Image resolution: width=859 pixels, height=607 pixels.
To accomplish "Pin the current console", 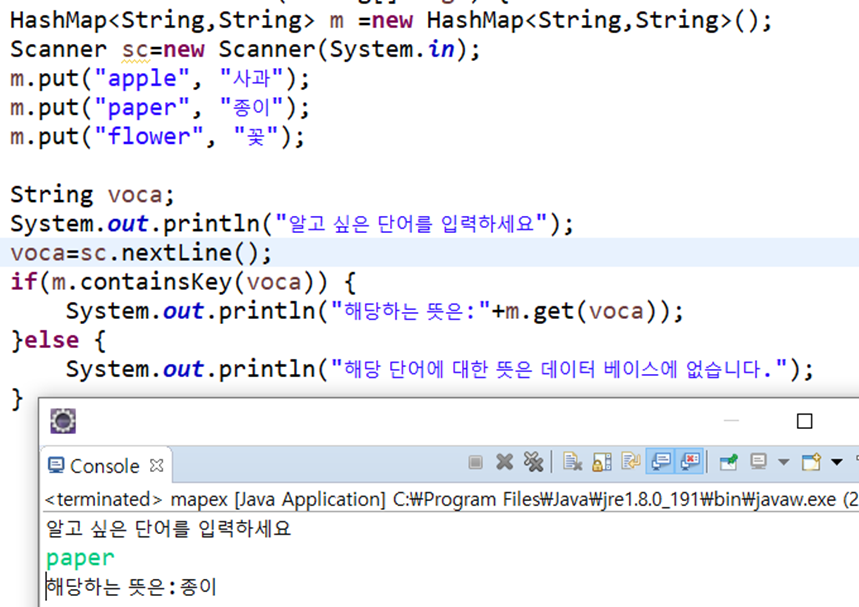I will pos(729,462).
